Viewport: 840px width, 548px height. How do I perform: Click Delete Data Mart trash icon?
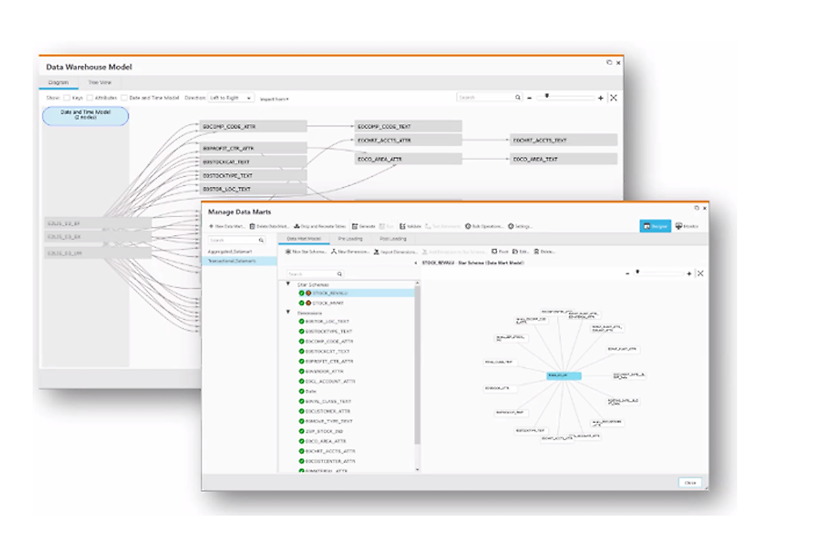(252, 227)
